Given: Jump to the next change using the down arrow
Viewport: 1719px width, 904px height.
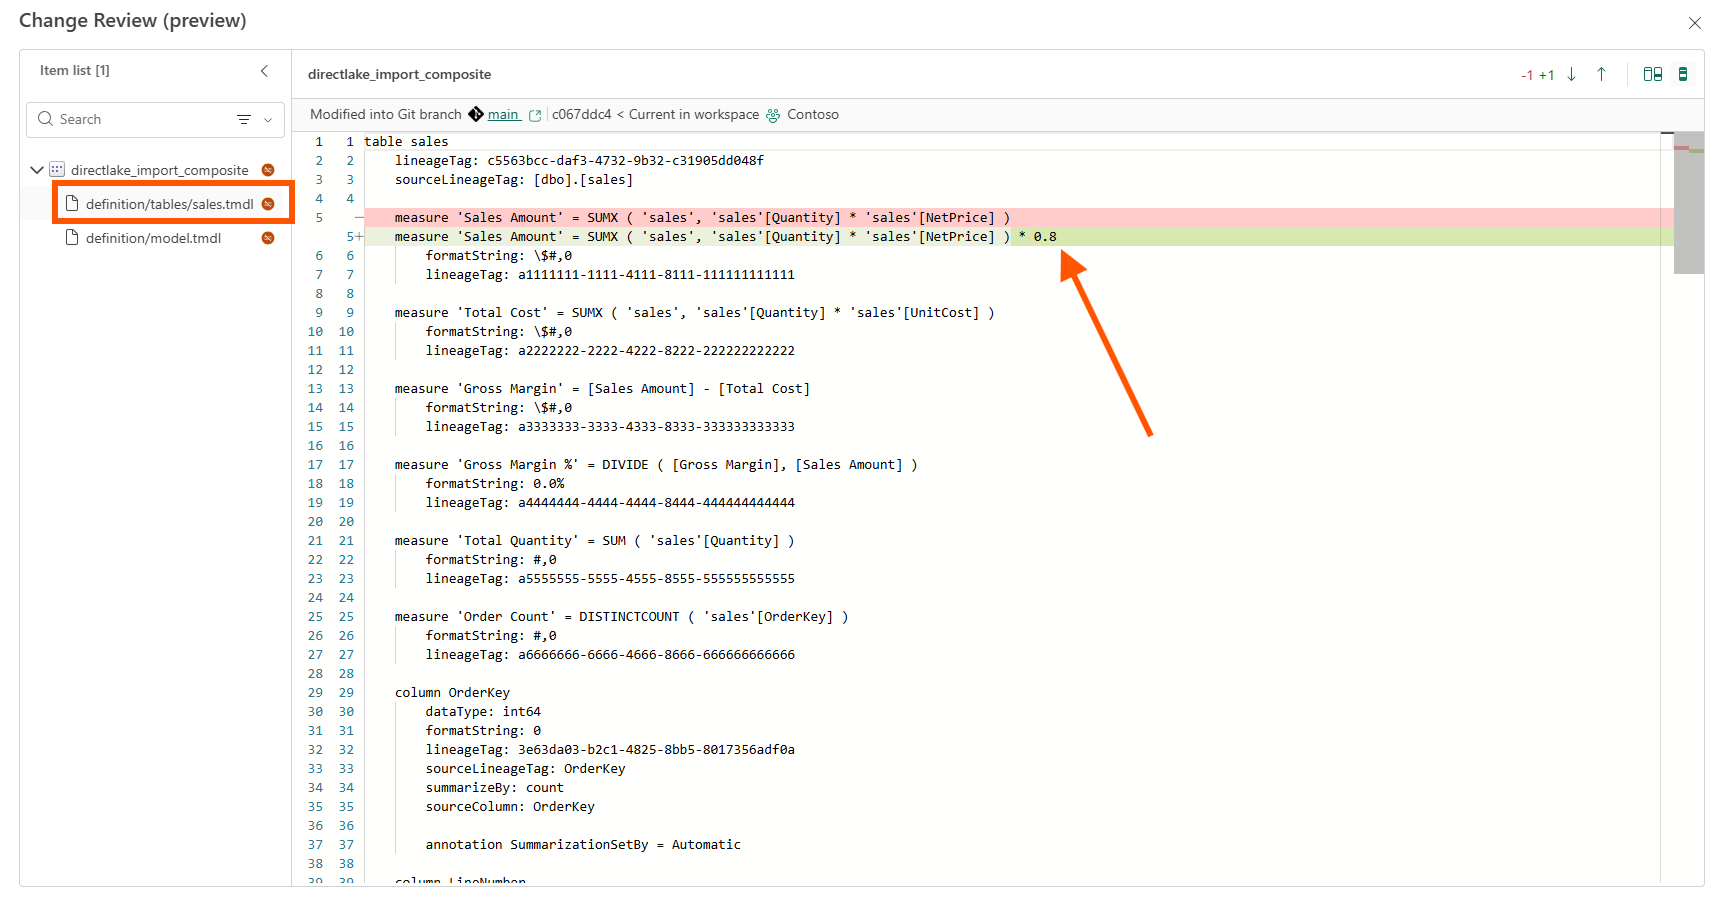Looking at the screenshot, I should (x=1572, y=74).
